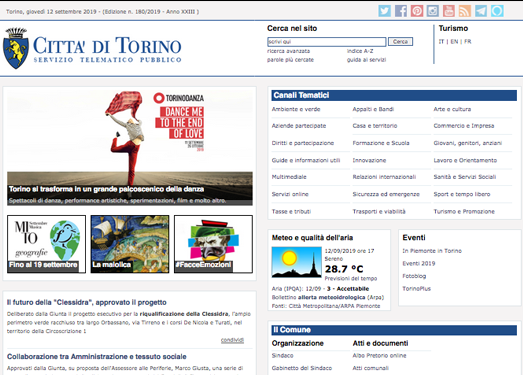Click in the 'scrivi qui' search field

point(327,42)
